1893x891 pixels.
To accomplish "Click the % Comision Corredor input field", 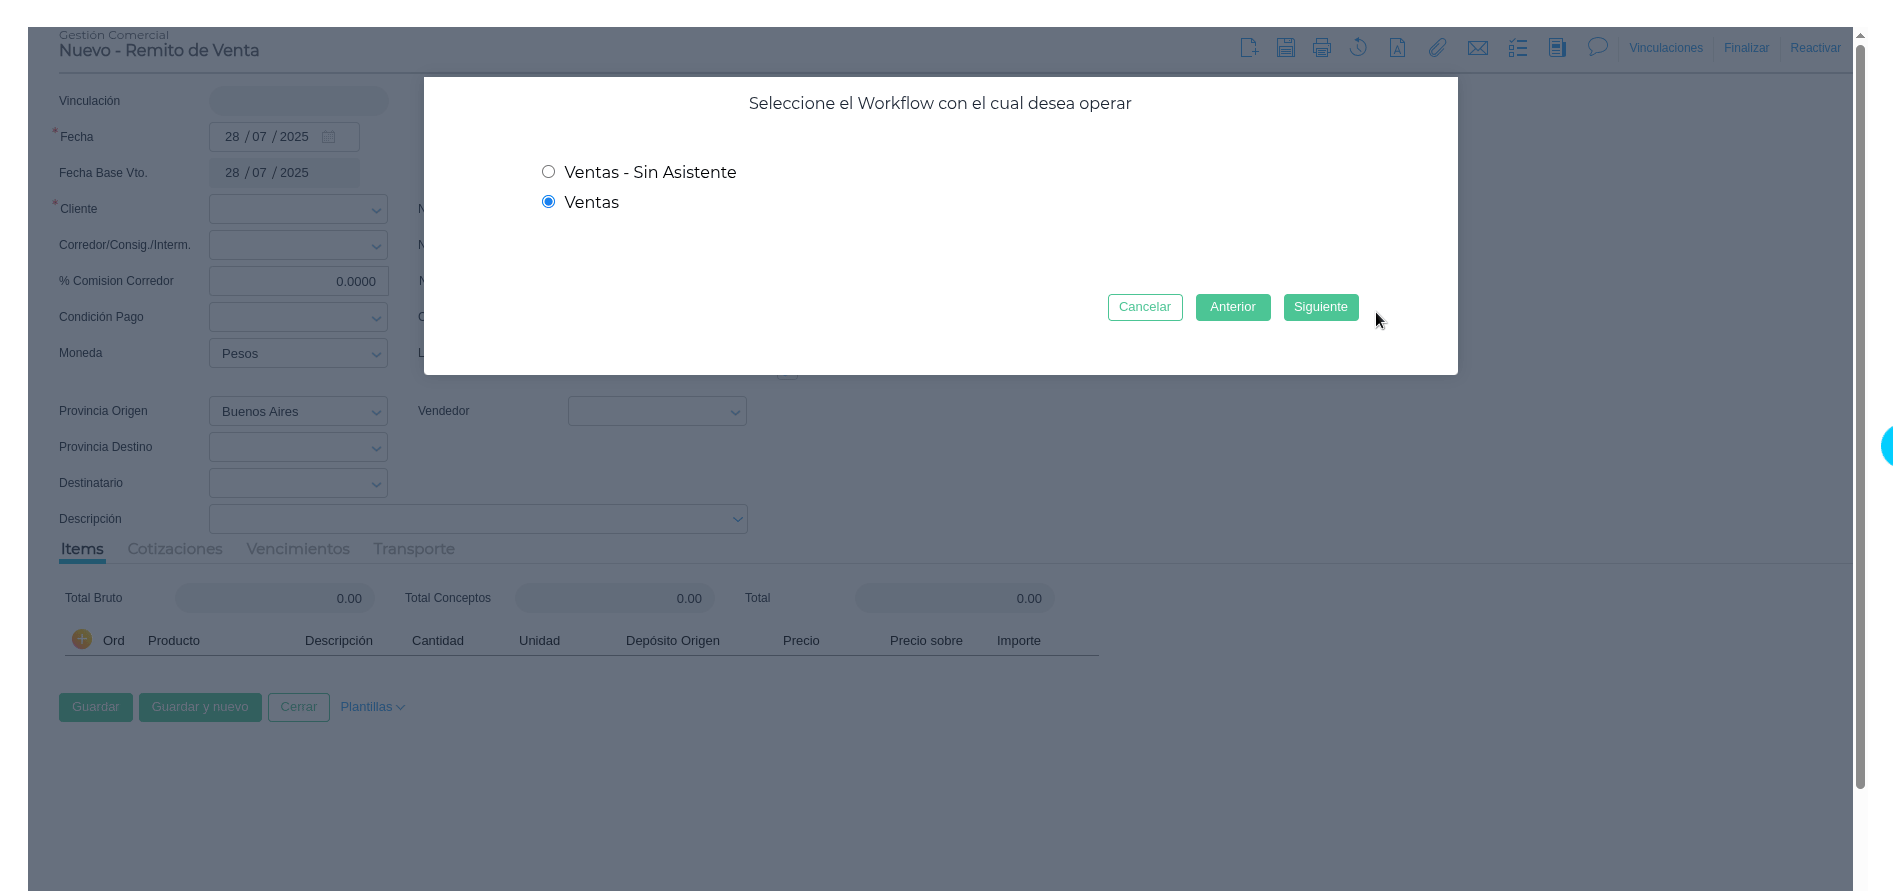I will click(x=298, y=281).
